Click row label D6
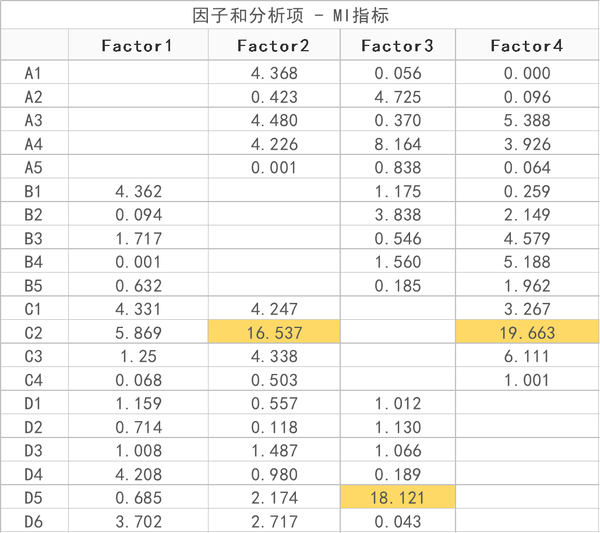The image size is (600, 533). click(34, 521)
